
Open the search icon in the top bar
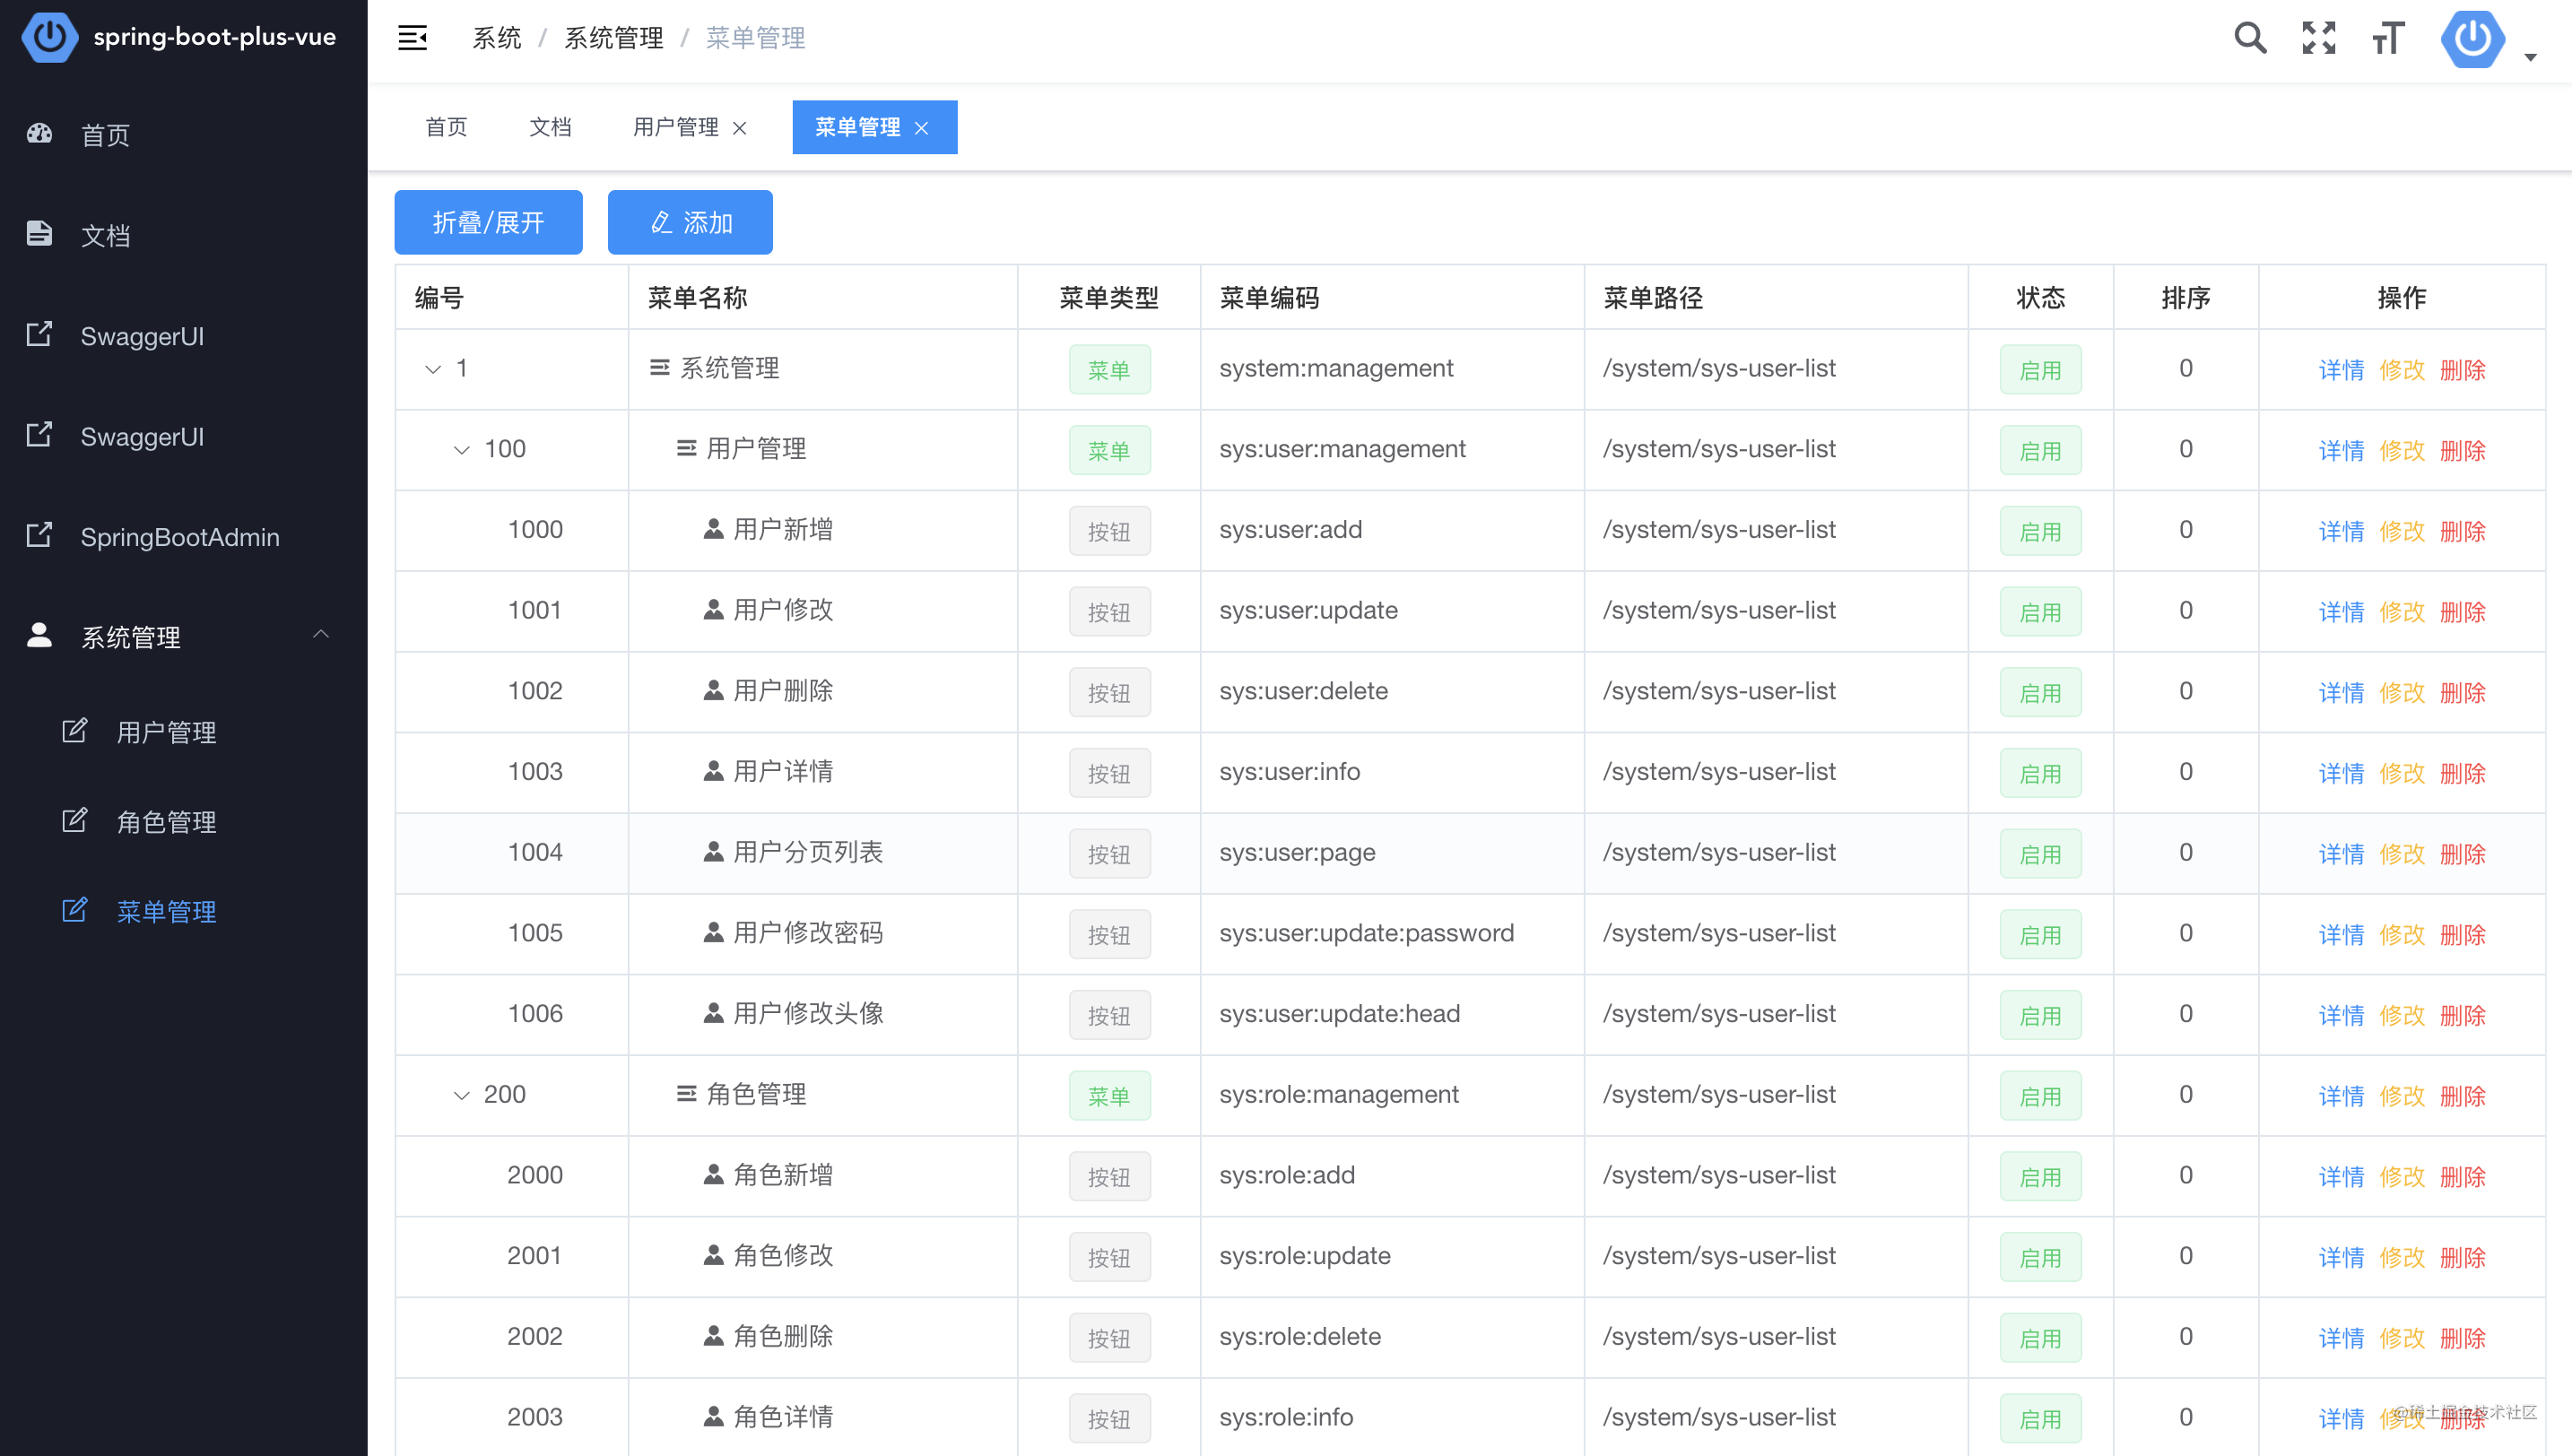(2249, 38)
